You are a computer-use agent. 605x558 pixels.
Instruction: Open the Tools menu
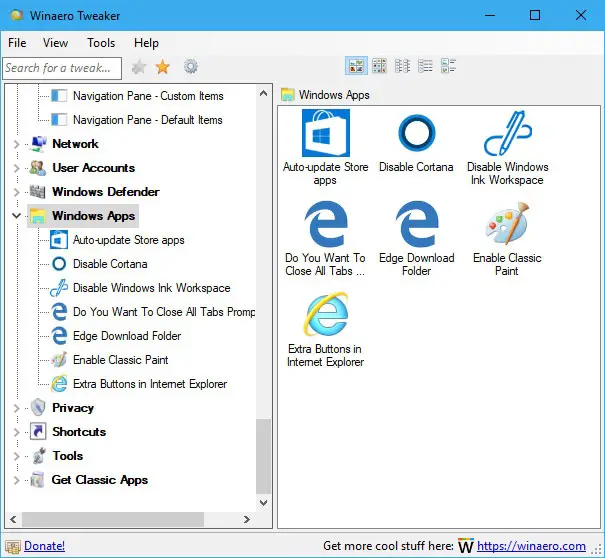(x=101, y=42)
